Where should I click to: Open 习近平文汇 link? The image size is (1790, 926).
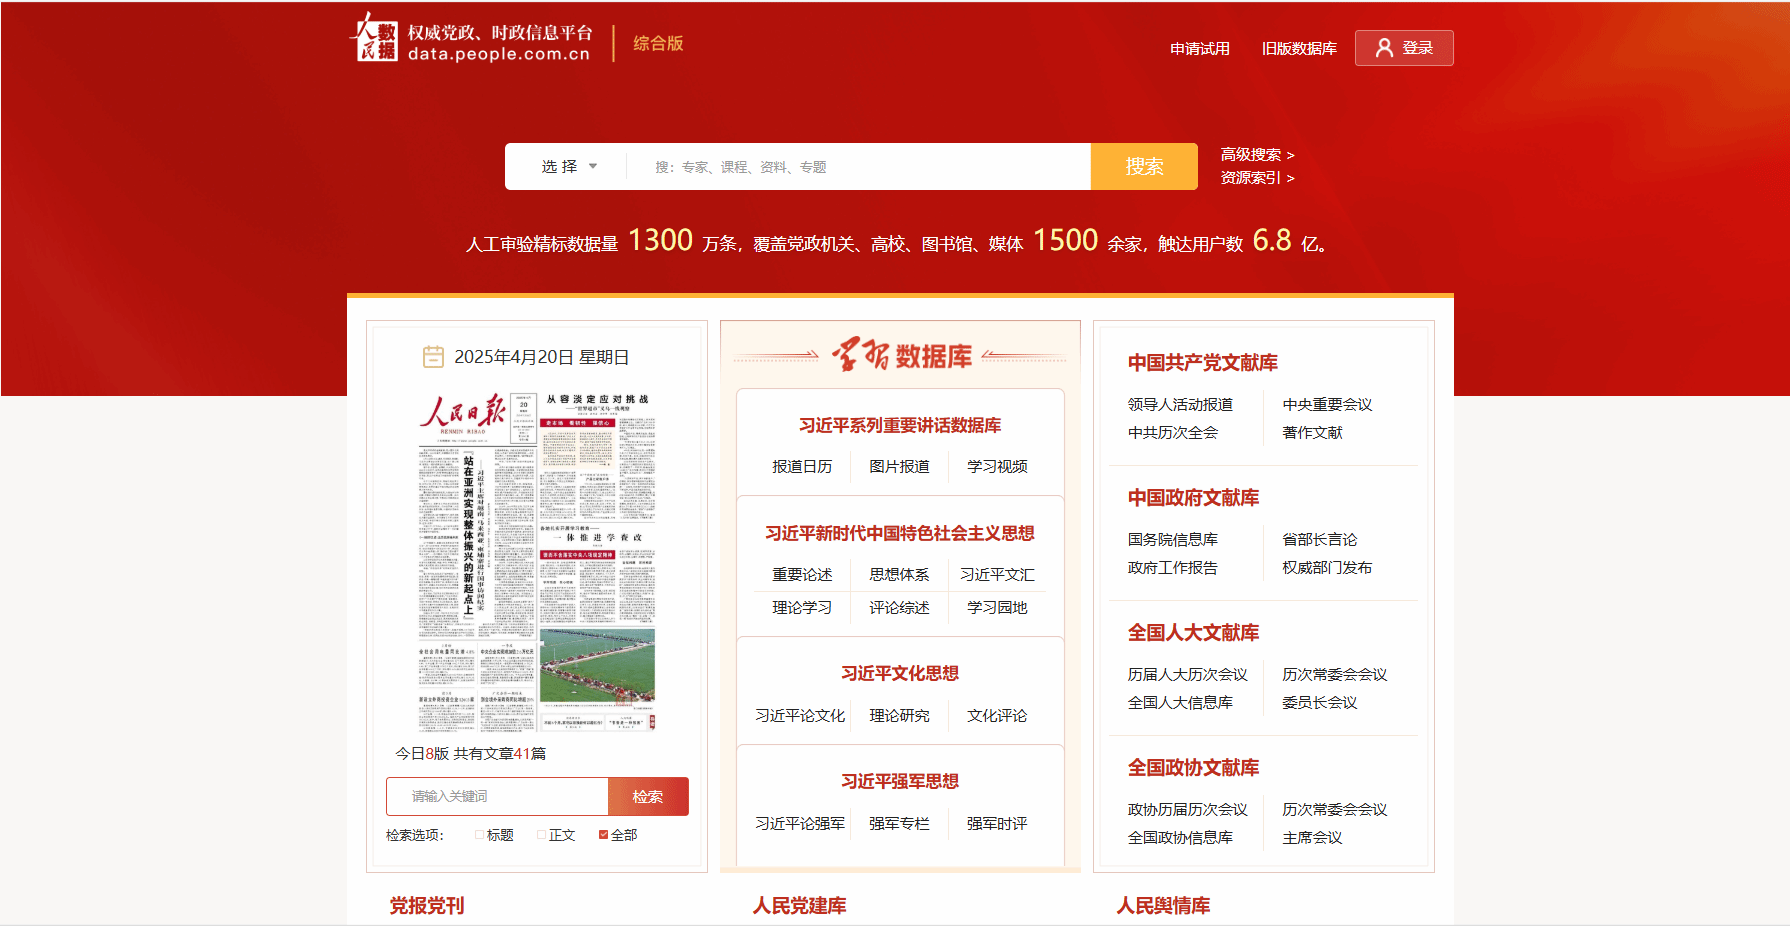pos(997,575)
